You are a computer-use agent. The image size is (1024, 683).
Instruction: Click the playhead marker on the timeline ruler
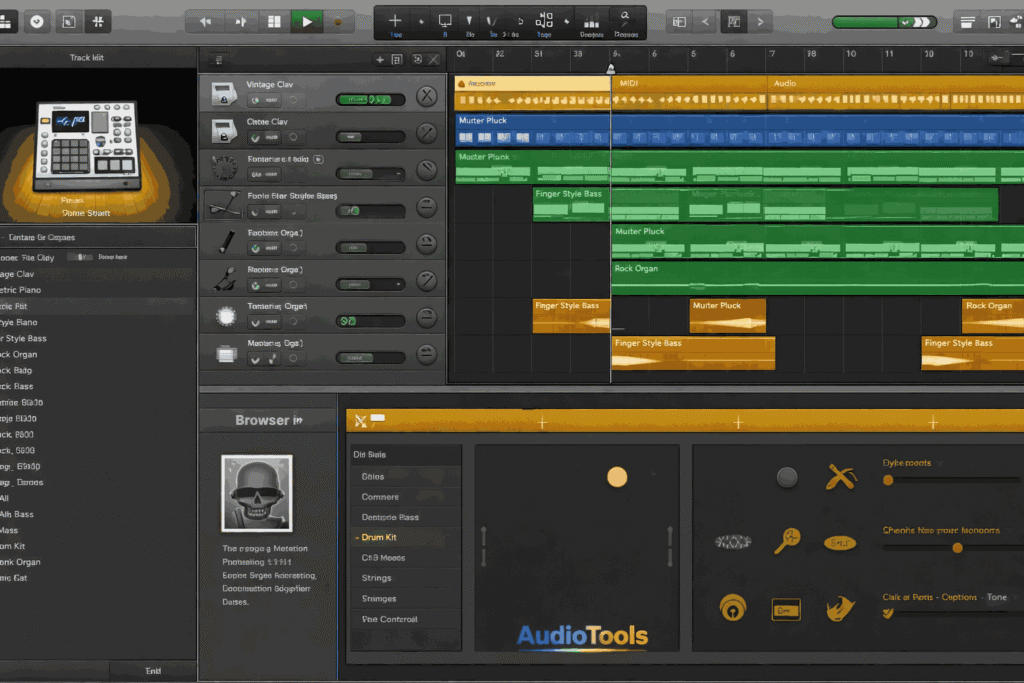click(610, 68)
